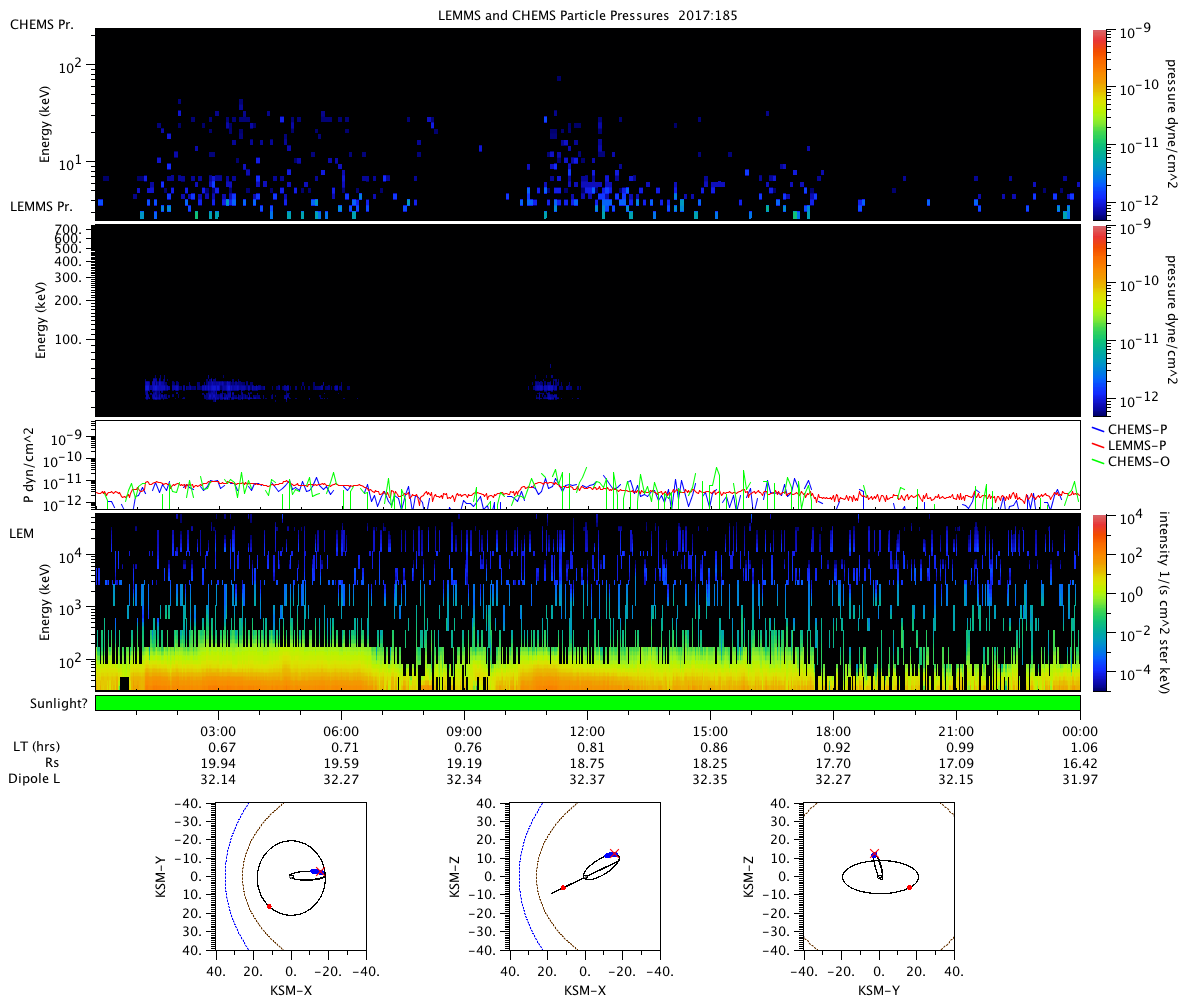Click the 12:00 time axis label
This screenshot has height=1000, width=1200.
(587, 730)
